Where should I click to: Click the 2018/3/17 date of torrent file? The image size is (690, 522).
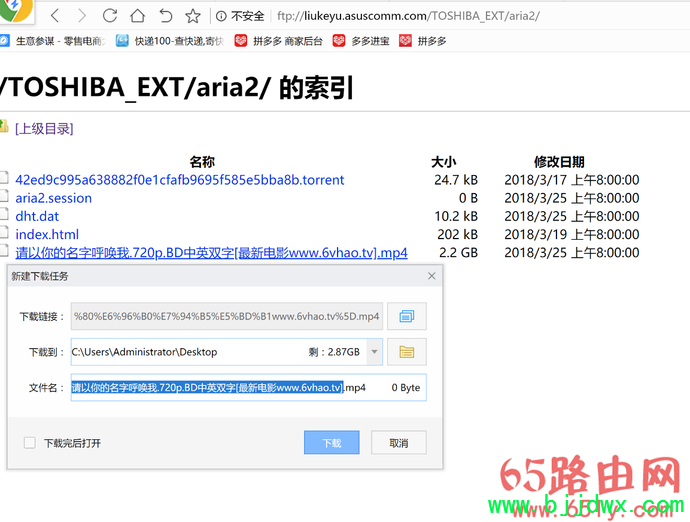tap(572, 180)
